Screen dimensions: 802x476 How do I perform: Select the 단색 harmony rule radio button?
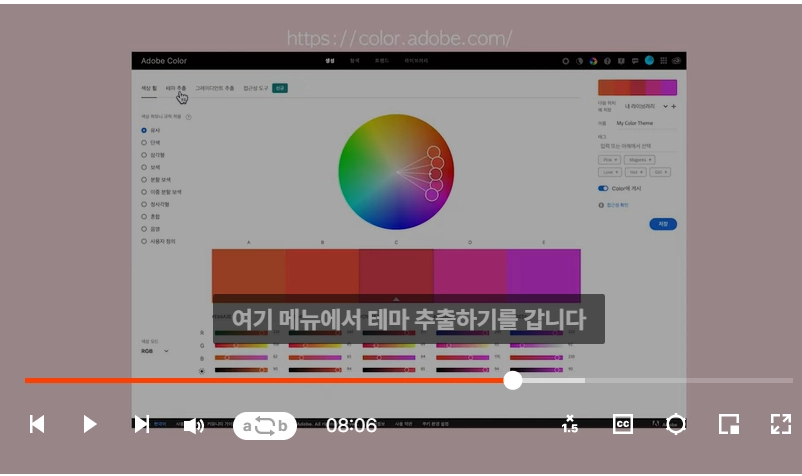pyautogui.click(x=144, y=143)
